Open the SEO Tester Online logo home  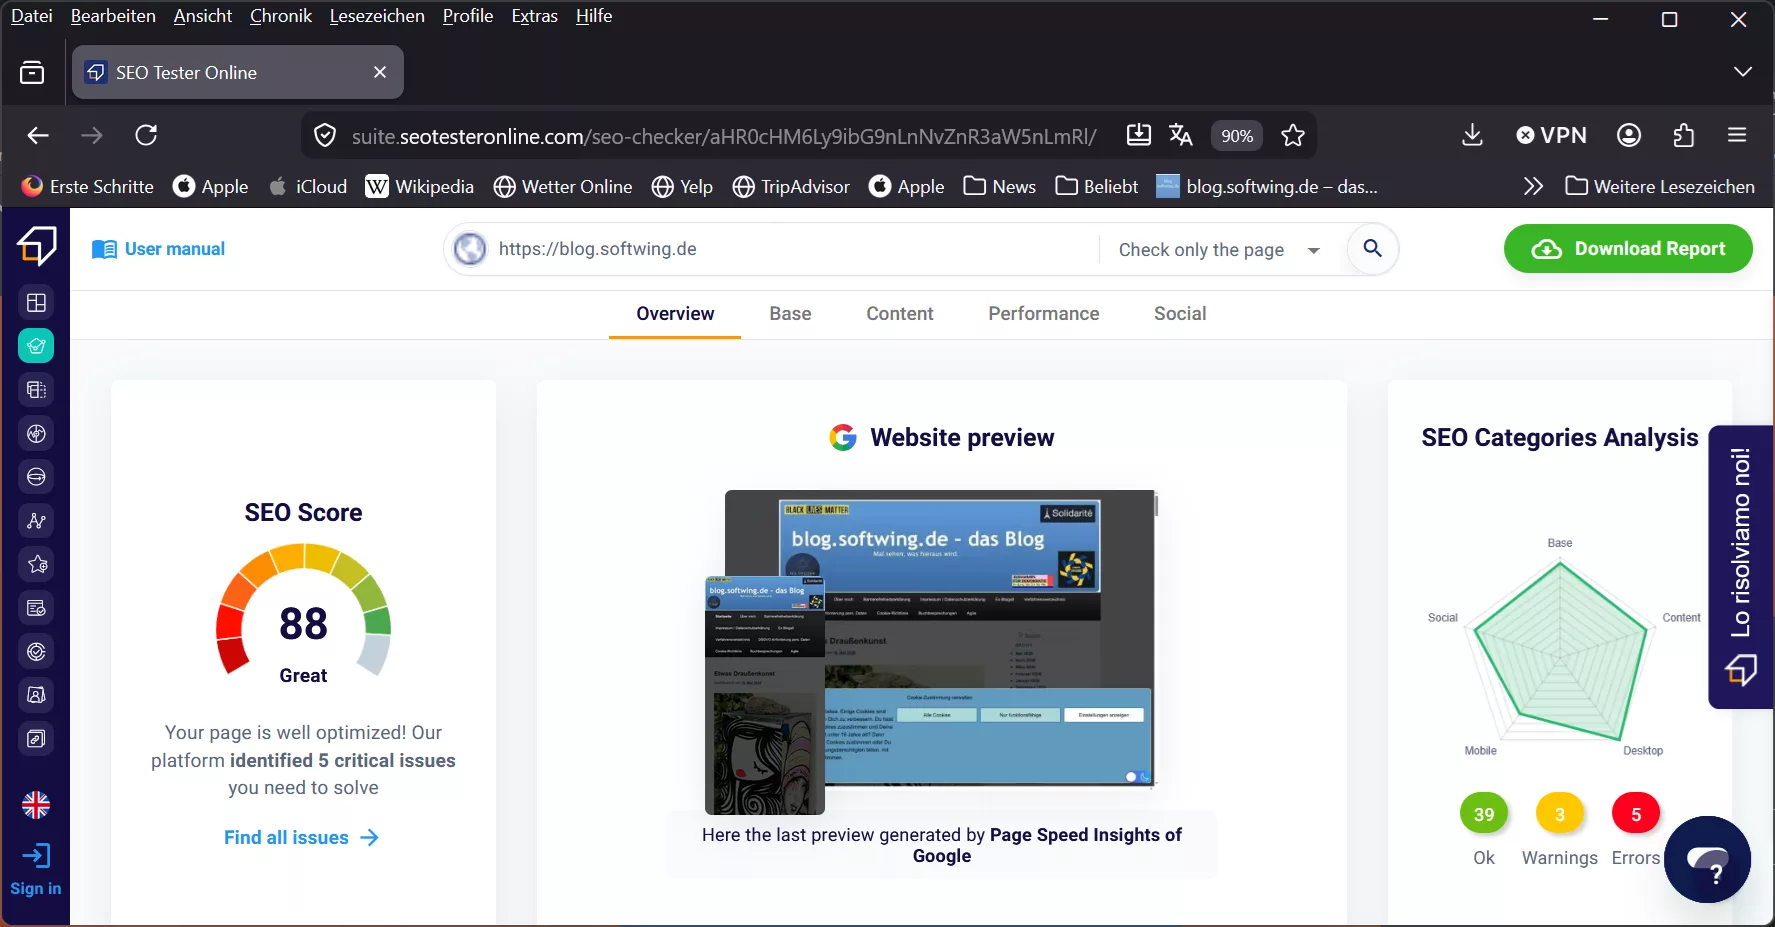point(37,245)
